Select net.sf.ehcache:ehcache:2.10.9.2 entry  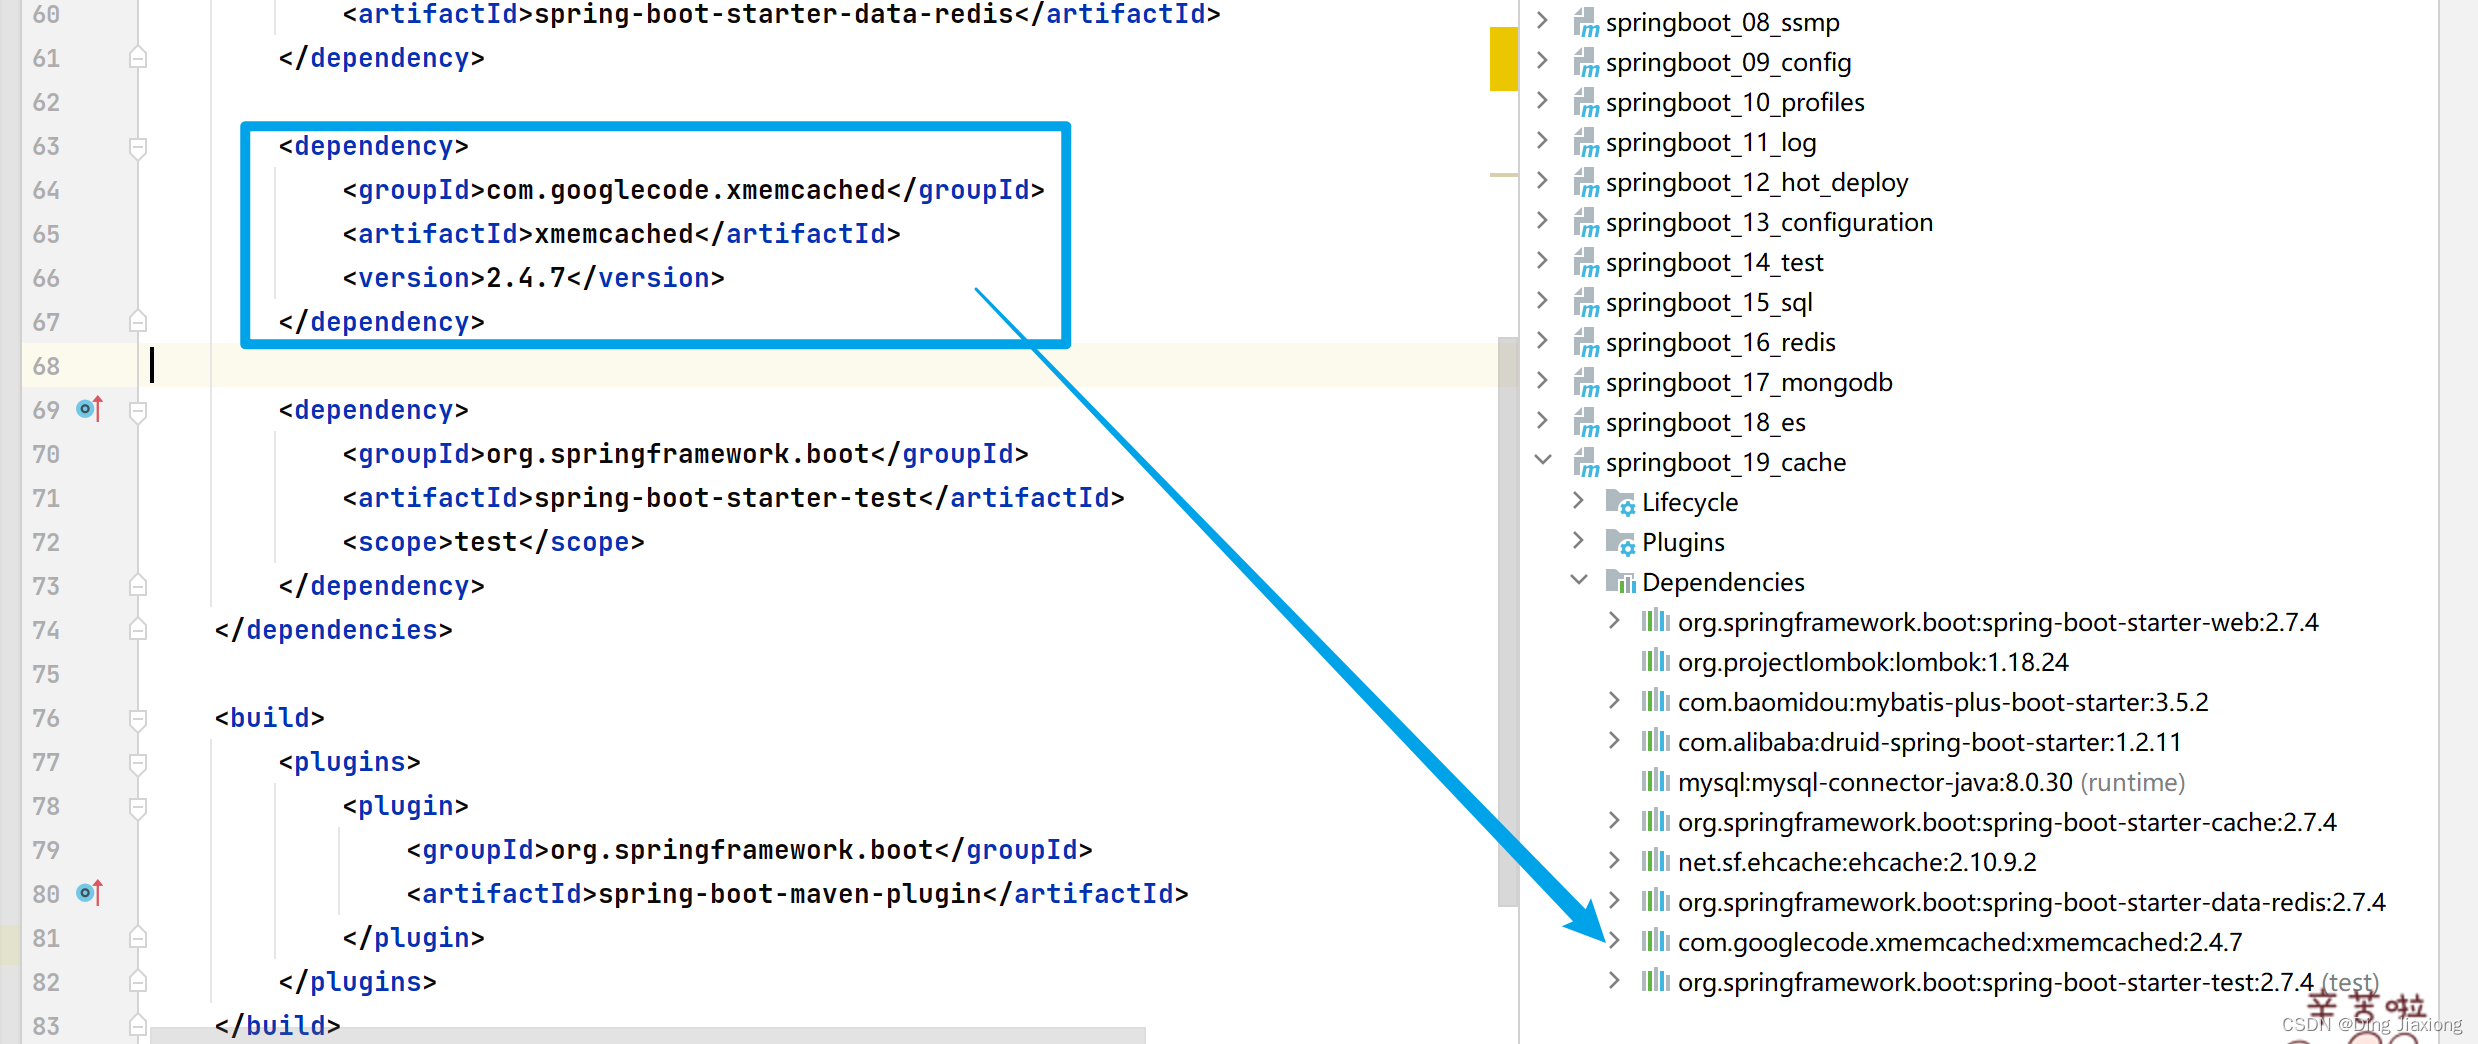[1857, 862]
